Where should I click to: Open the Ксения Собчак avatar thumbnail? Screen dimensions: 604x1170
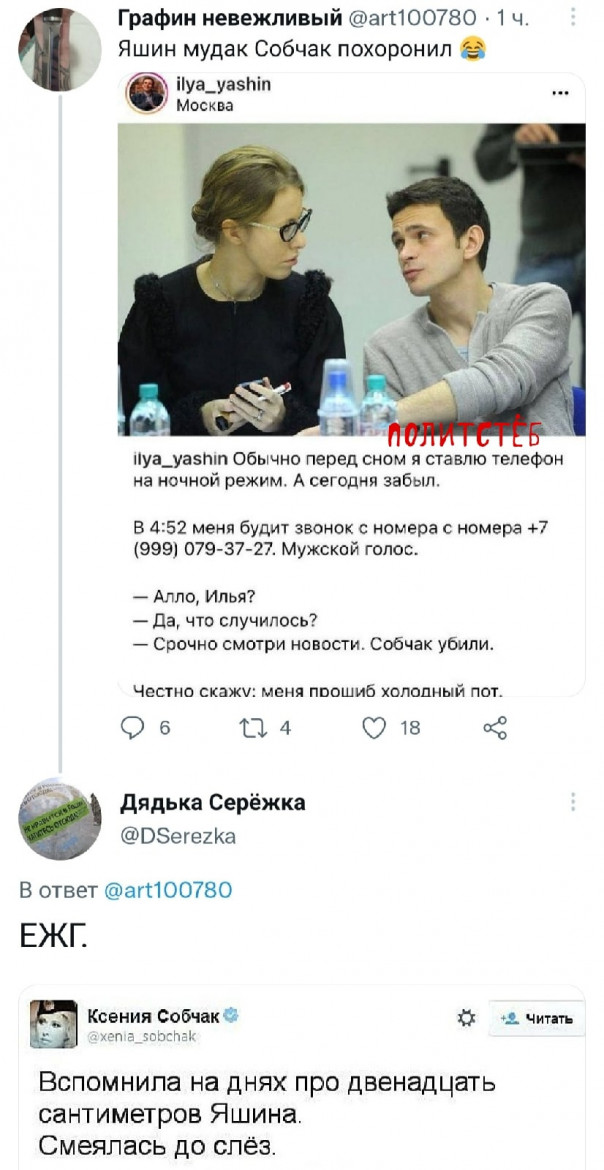53,1024
